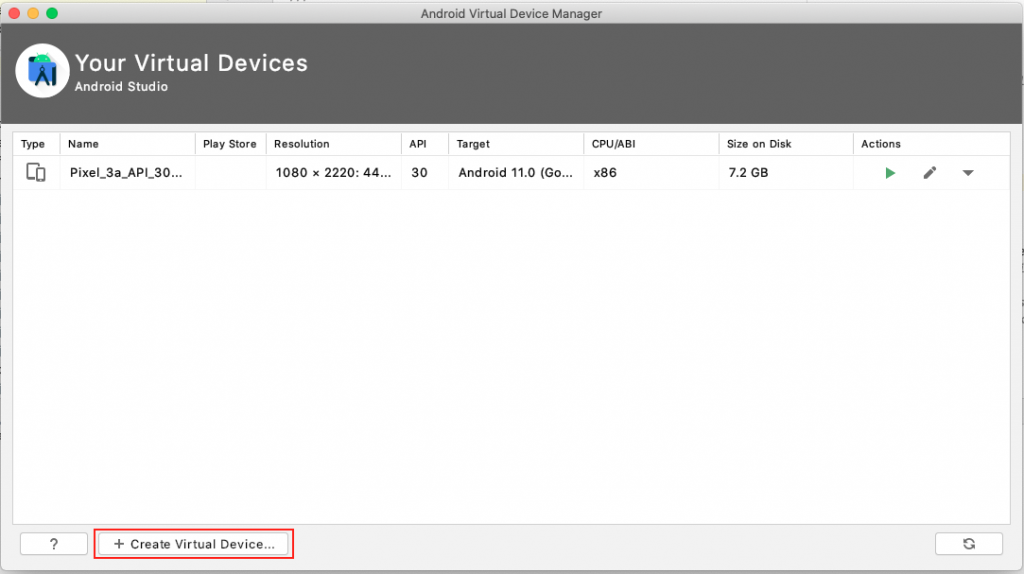Edit the Pixel_3a AVD with the pencil icon
The image size is (1024, 574).
pos(929,173)
